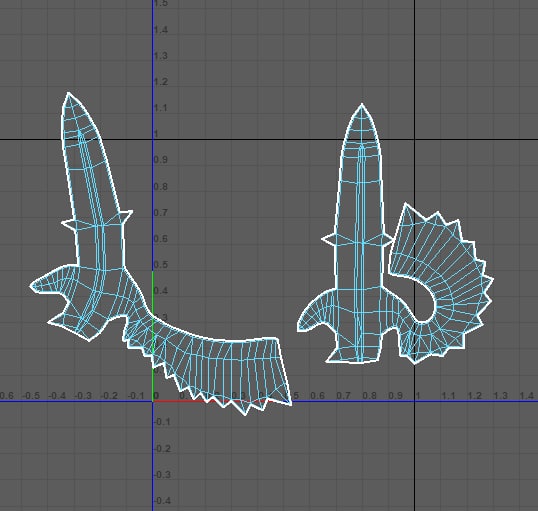Click the horizontal axis label -0.2
This screenshot has width=538, height=511.
pos(109,396)
